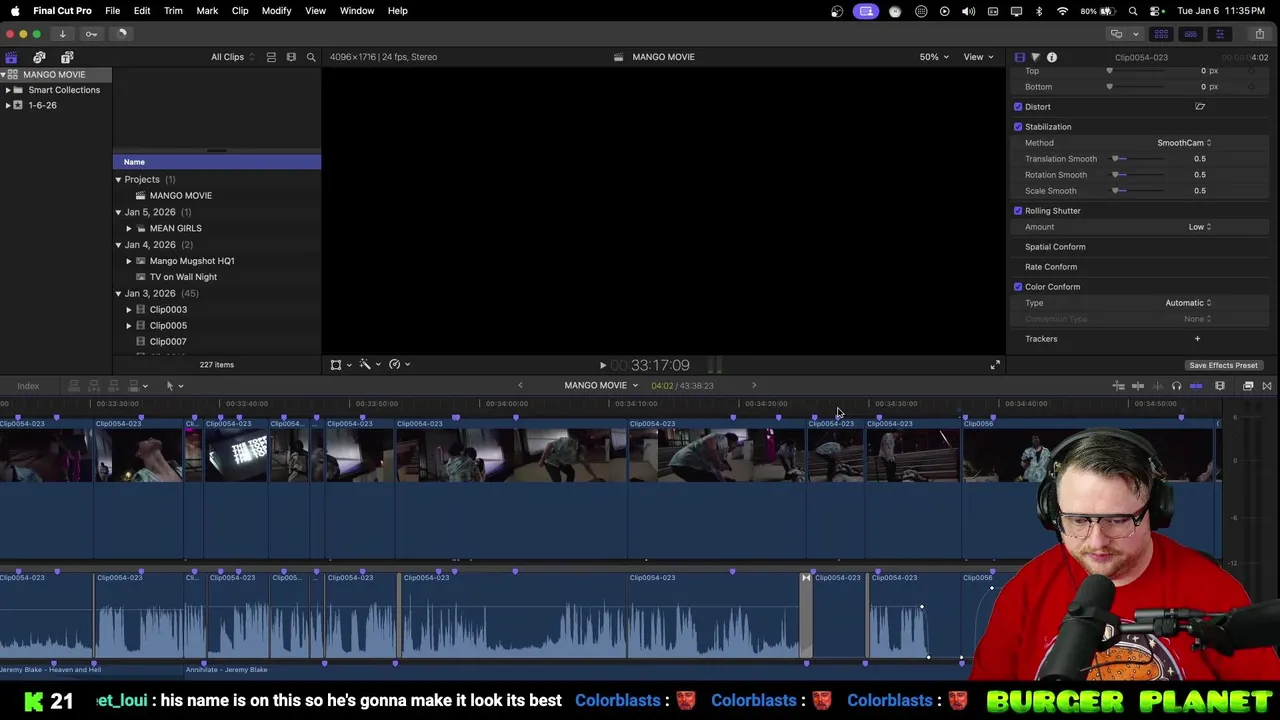Add a tracker with plus icon
The height and width of the screenshot is (720, 1280).
pos(1197,339)
